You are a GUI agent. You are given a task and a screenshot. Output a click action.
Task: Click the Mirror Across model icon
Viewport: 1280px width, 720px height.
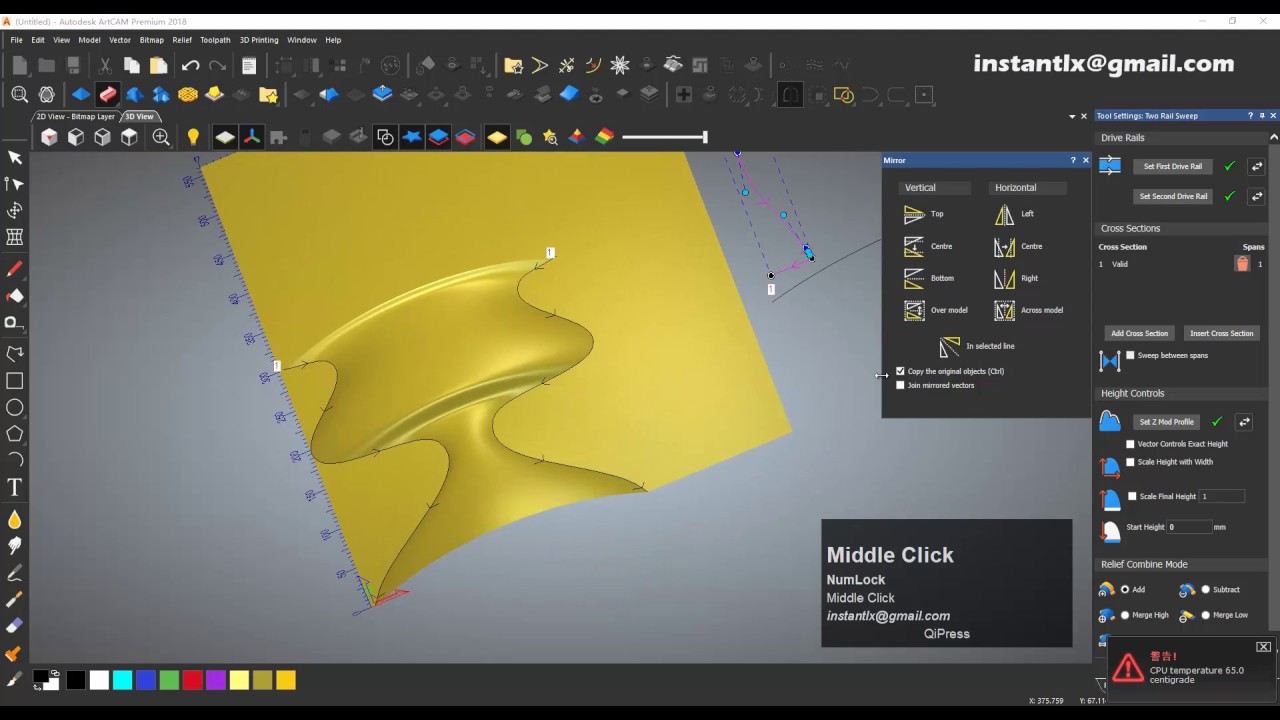(x=1004, y=310)
